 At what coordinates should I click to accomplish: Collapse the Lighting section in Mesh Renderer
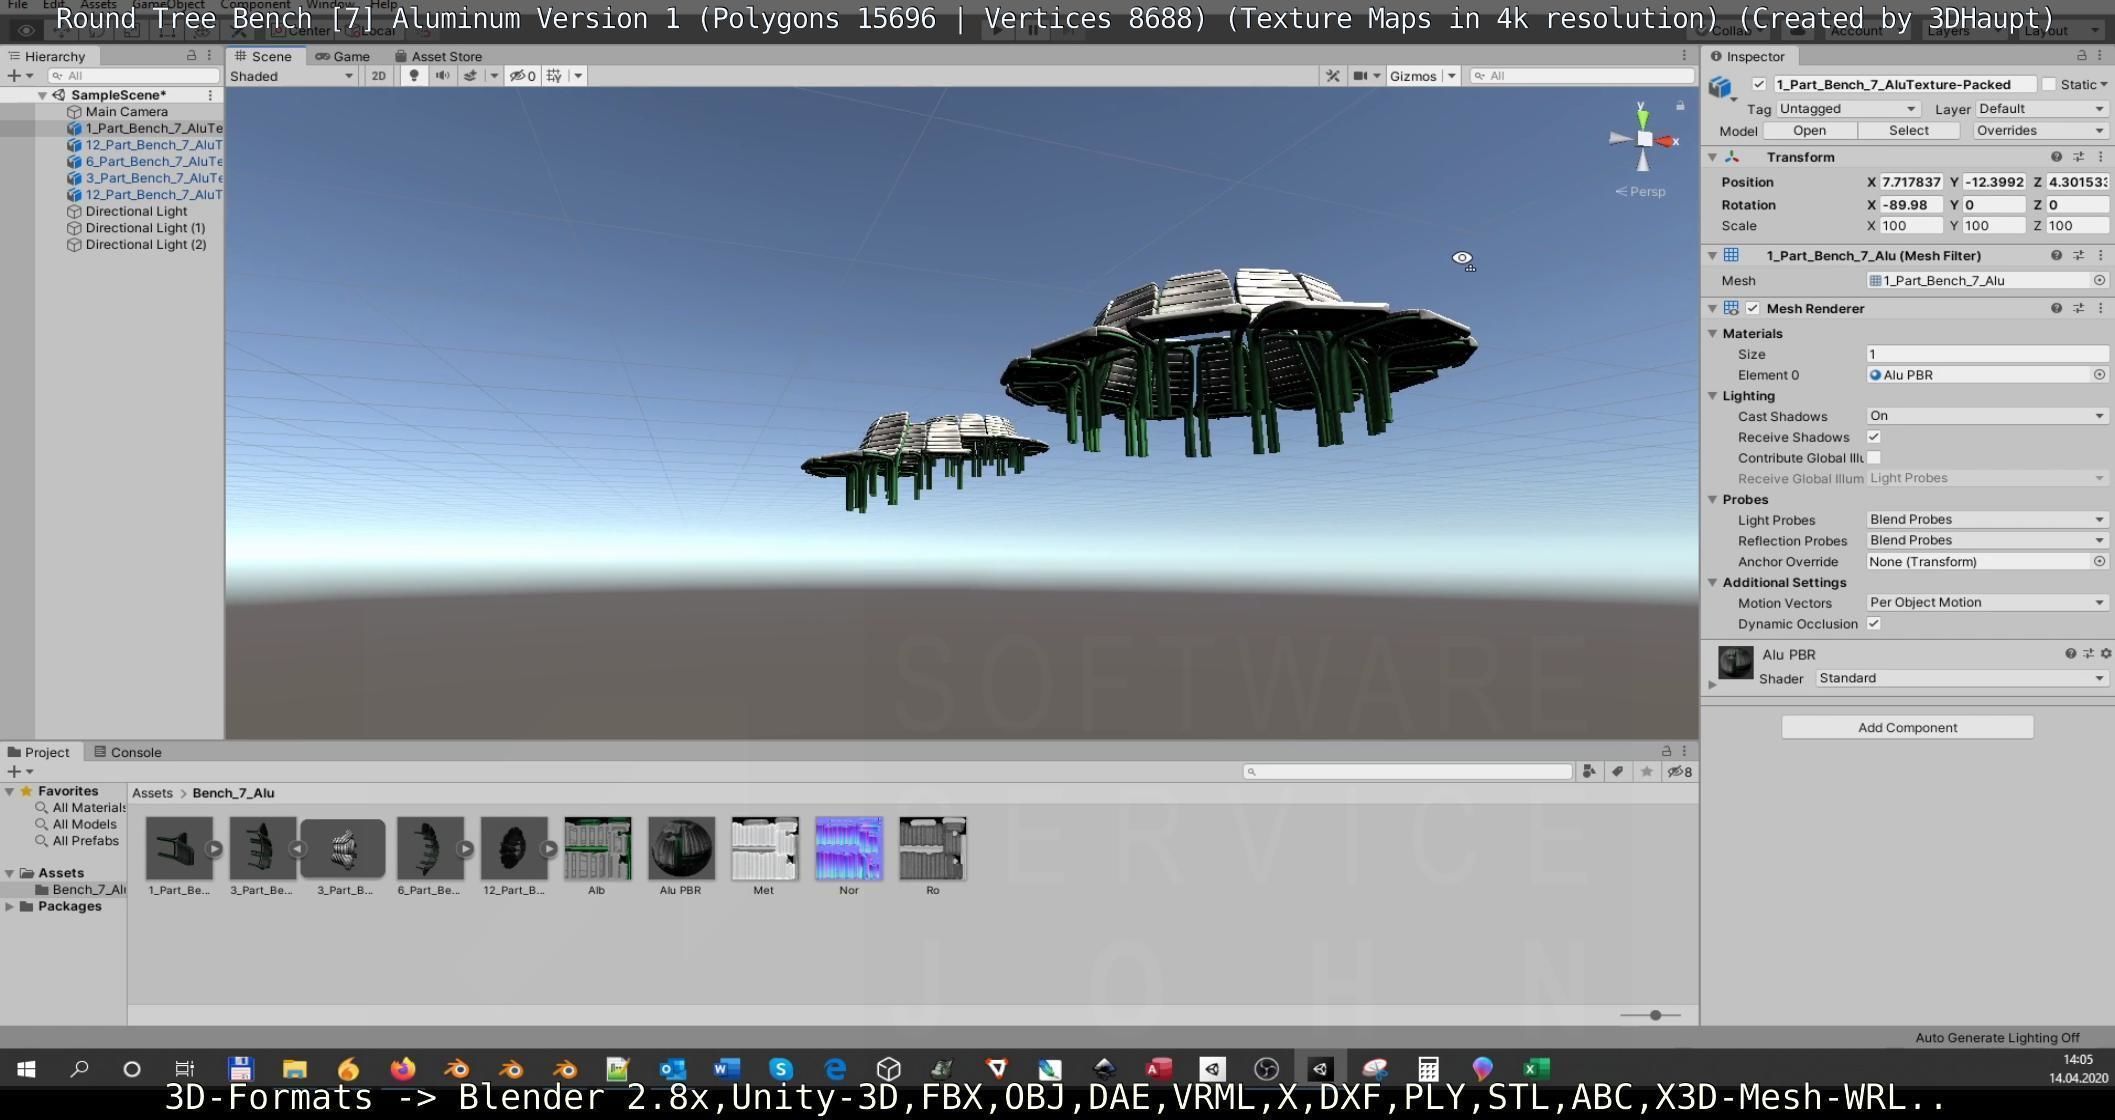[x=1713, y=396]
